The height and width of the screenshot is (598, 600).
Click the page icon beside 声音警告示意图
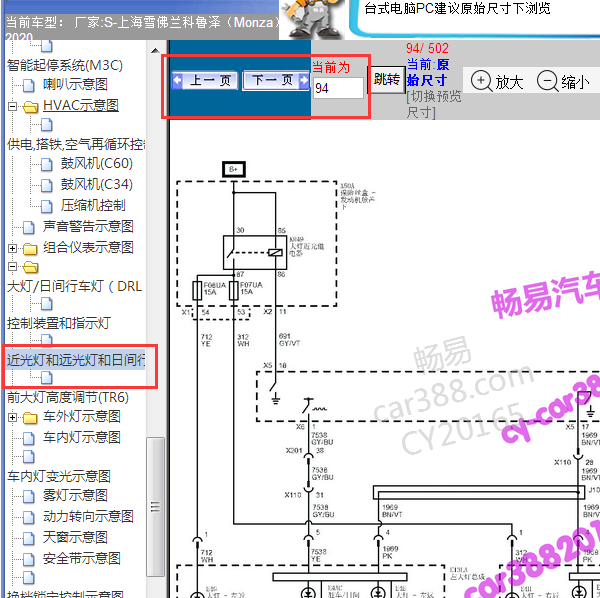[29, 228]
